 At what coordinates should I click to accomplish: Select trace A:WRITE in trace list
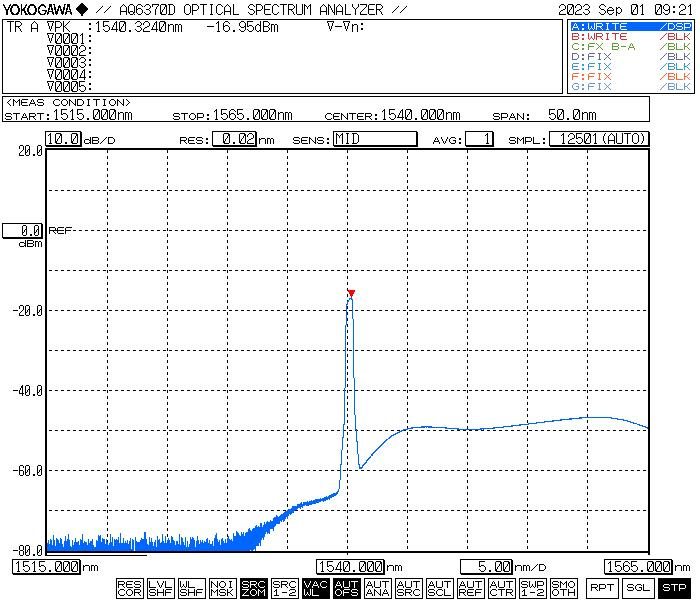[630, 26]
